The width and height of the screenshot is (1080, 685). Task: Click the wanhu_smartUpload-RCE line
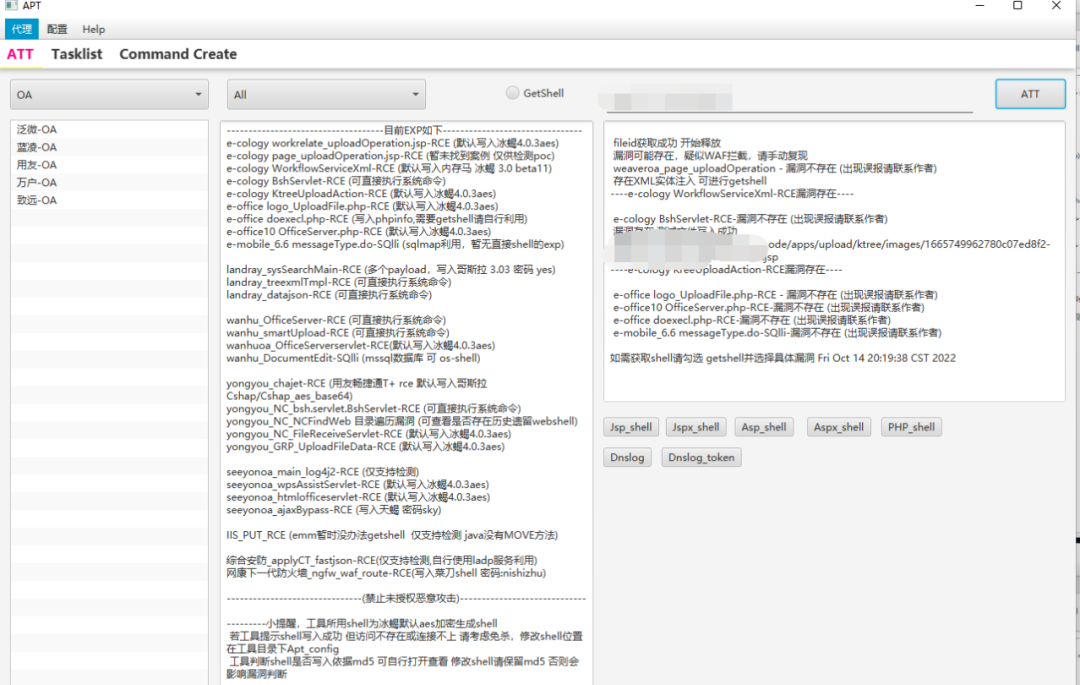coord(338,333)
